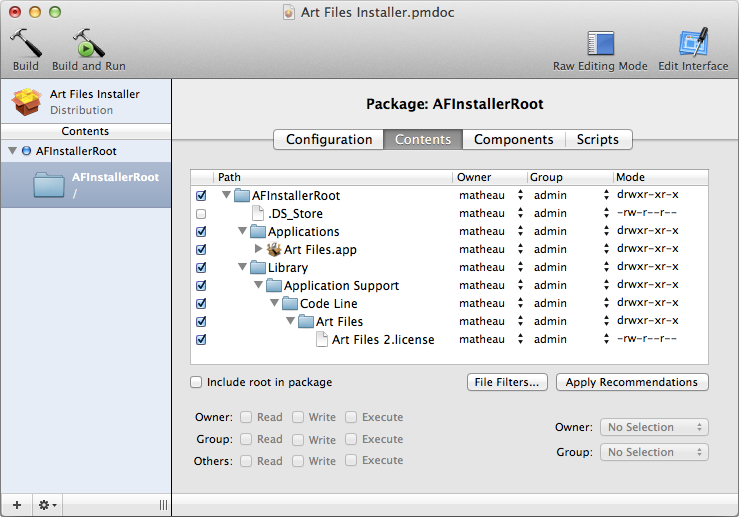Screen dimensions: 739x517
Task: Switch to Raw Editing Mode
Action: point(600,43)
